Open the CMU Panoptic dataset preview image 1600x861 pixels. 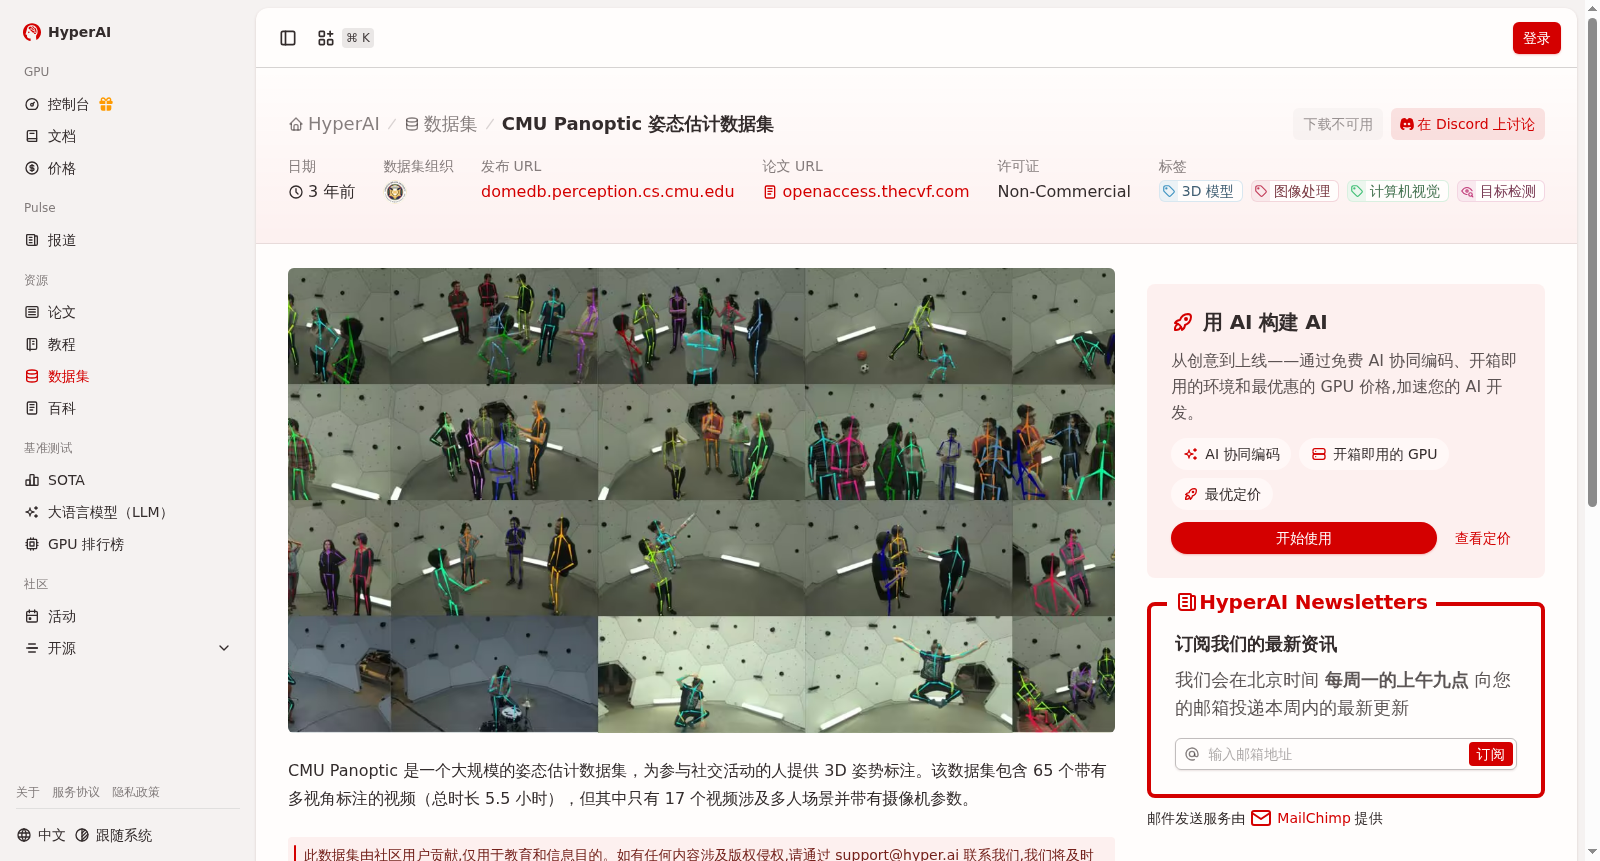[x=701, y=500]
